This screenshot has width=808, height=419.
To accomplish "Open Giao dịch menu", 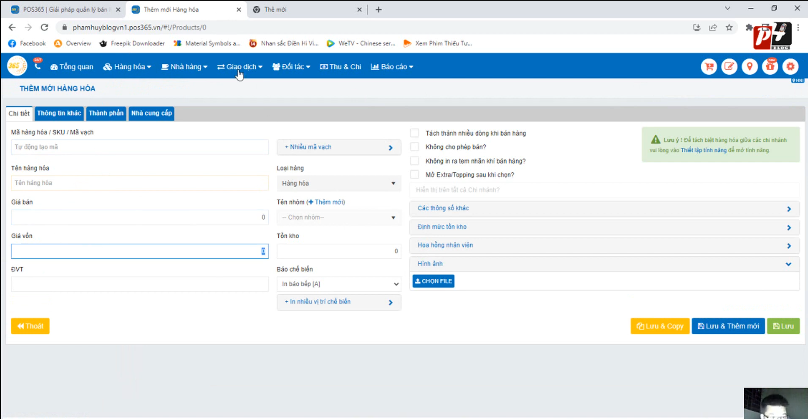I will [240, 66].
